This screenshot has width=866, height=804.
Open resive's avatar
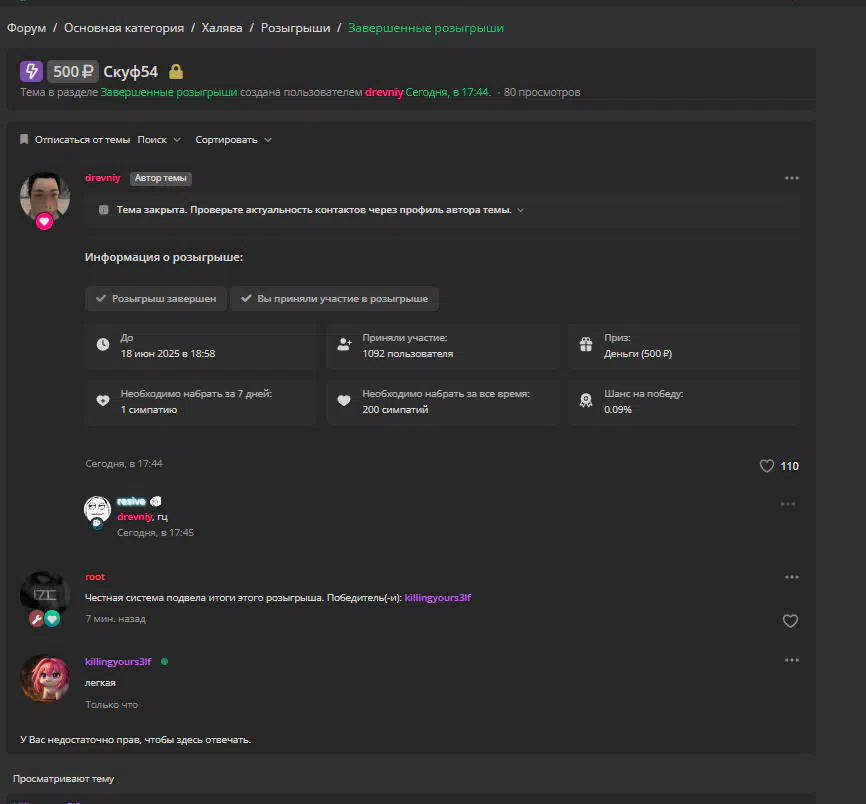97,509
